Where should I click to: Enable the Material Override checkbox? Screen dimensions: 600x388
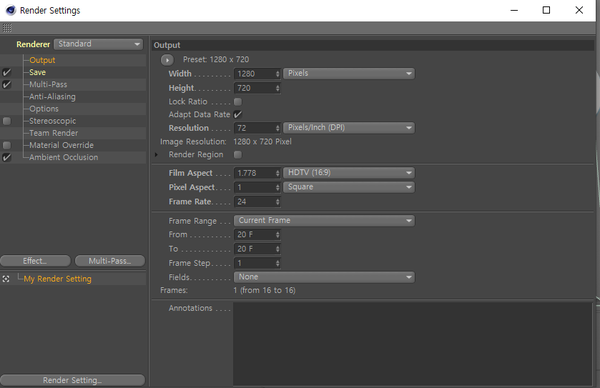coord(7,145)
